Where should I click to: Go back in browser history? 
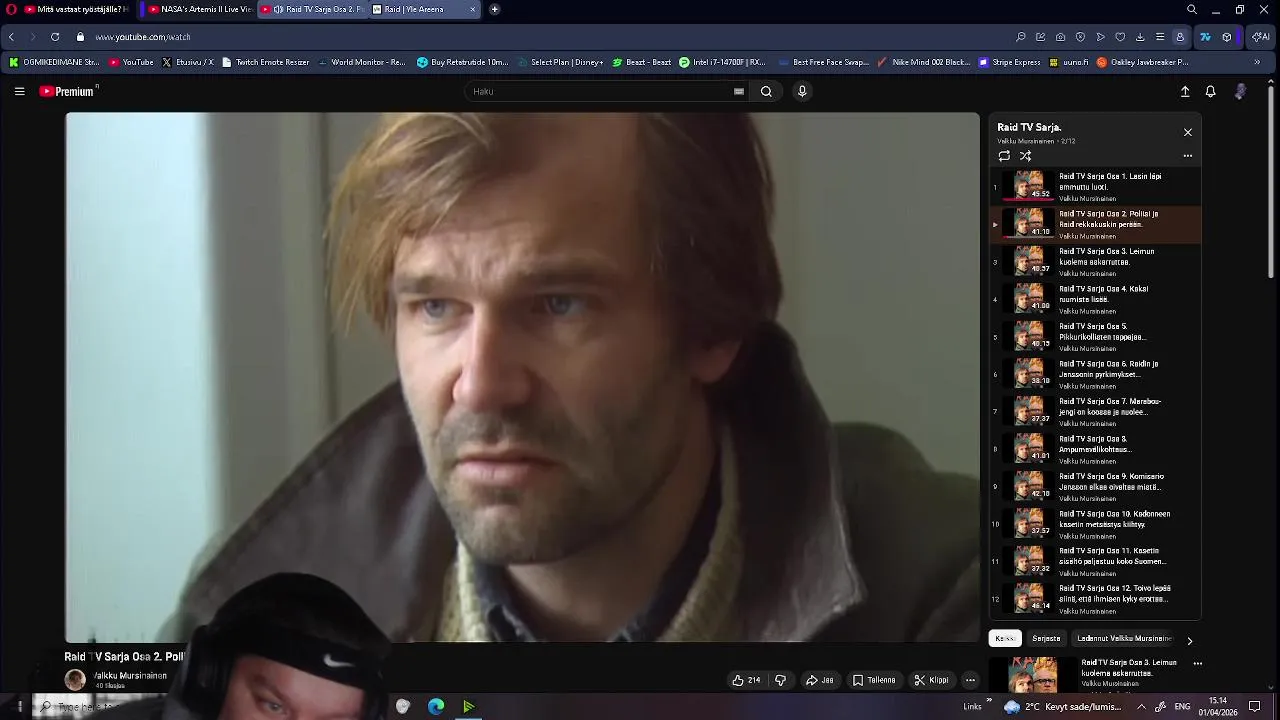tap(11, 37)
